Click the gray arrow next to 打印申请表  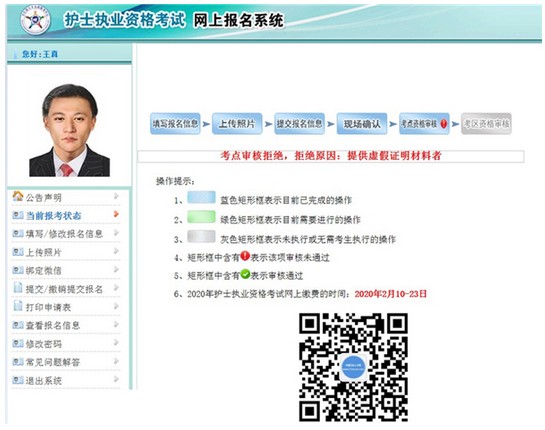tap(116, 306)
